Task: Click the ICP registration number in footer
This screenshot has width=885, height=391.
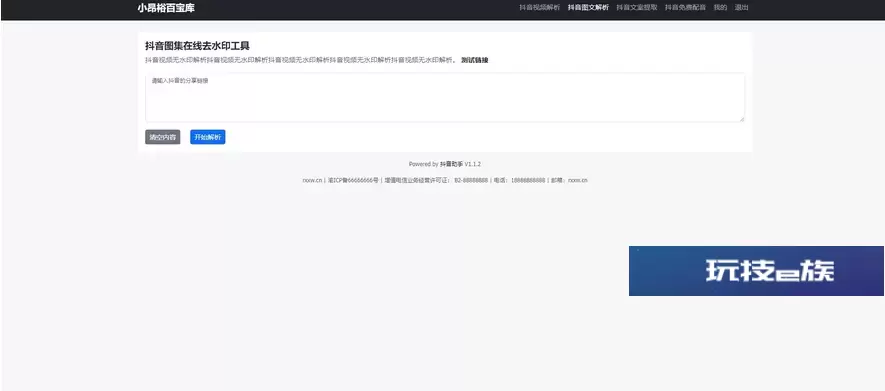Action: pos(353,181)
